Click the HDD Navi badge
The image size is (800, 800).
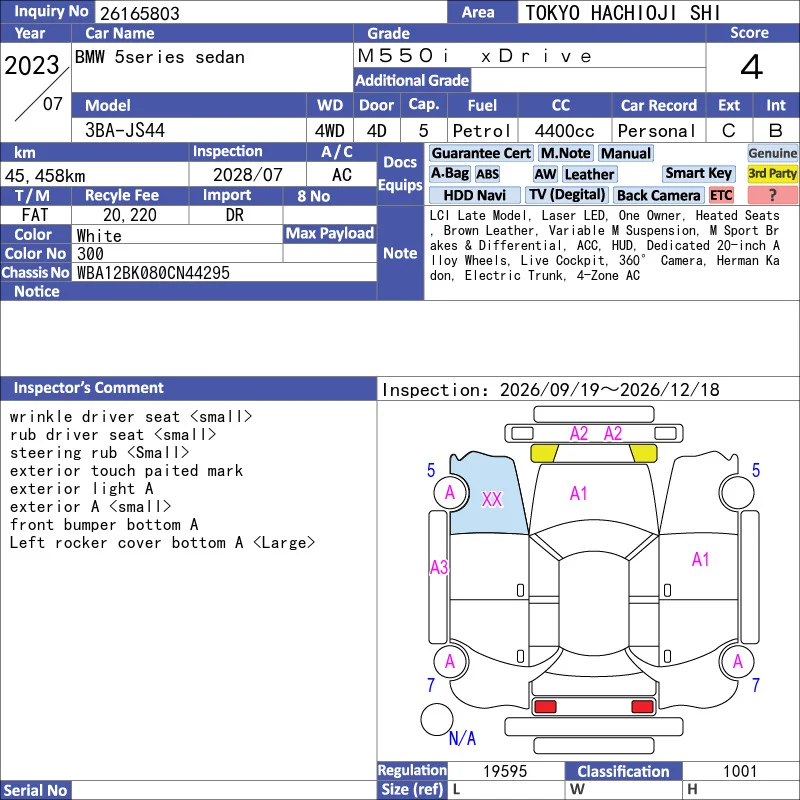click(474, 195)
